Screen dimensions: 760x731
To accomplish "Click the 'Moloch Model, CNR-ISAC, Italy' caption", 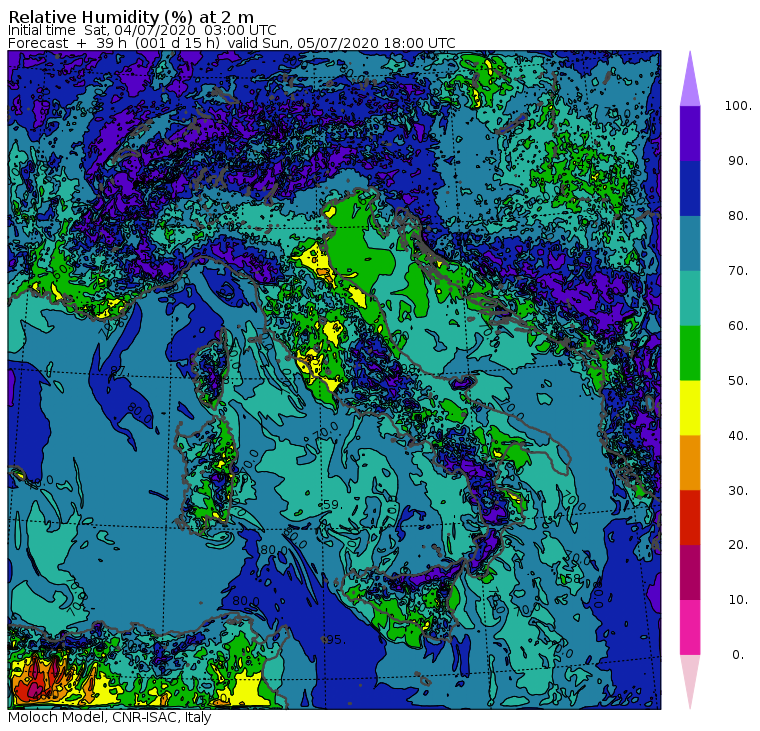I will [110, 717].
